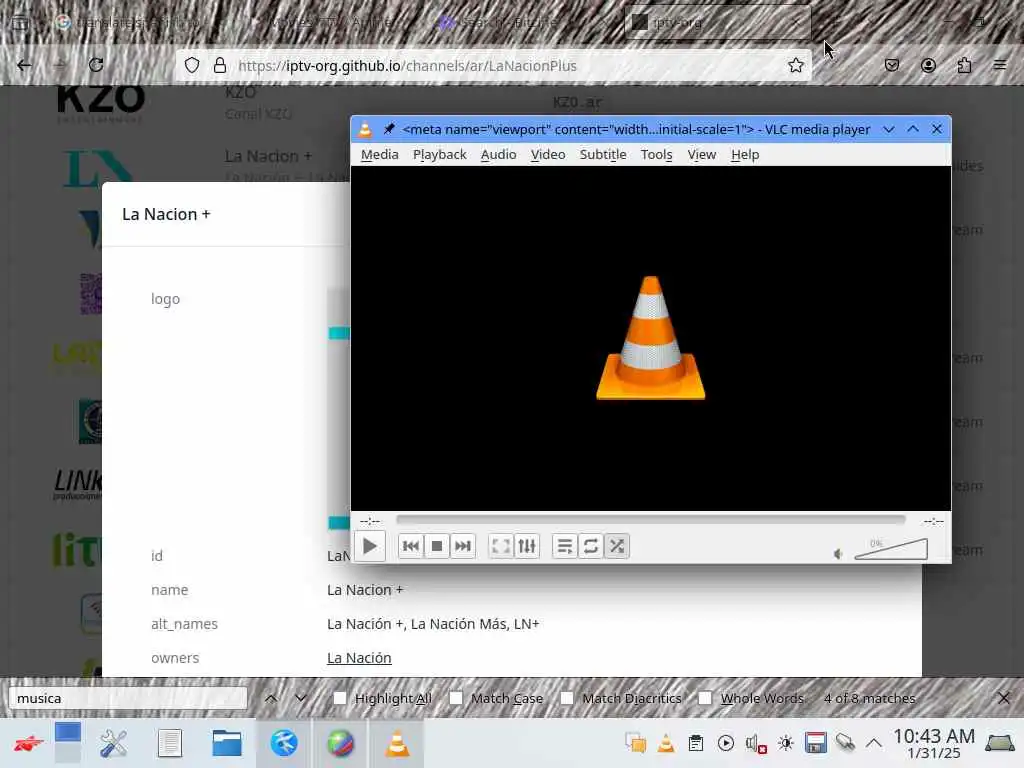The image size is (1024, 768).
Task: Show VLC extended settings equalizer
Action: pyautogui.click(x=527, y=546)
